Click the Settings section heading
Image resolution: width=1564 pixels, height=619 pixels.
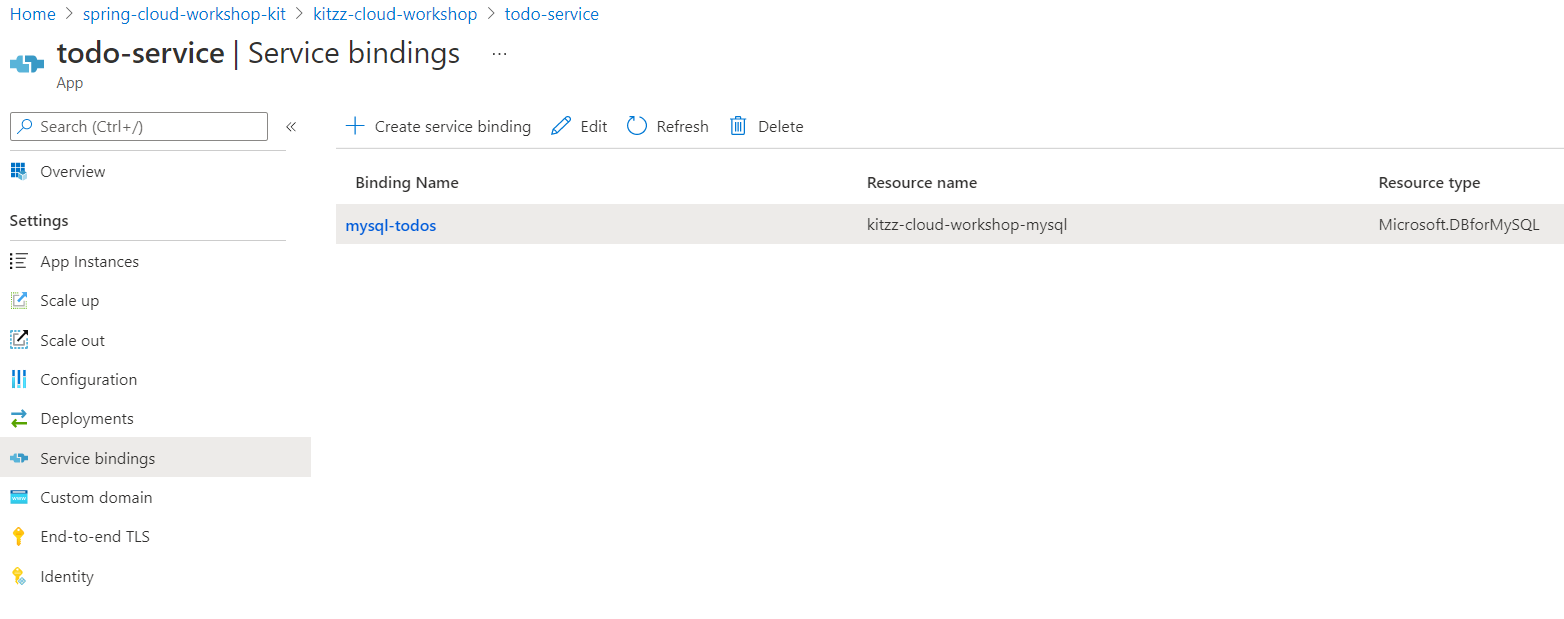tap(39, 221)
